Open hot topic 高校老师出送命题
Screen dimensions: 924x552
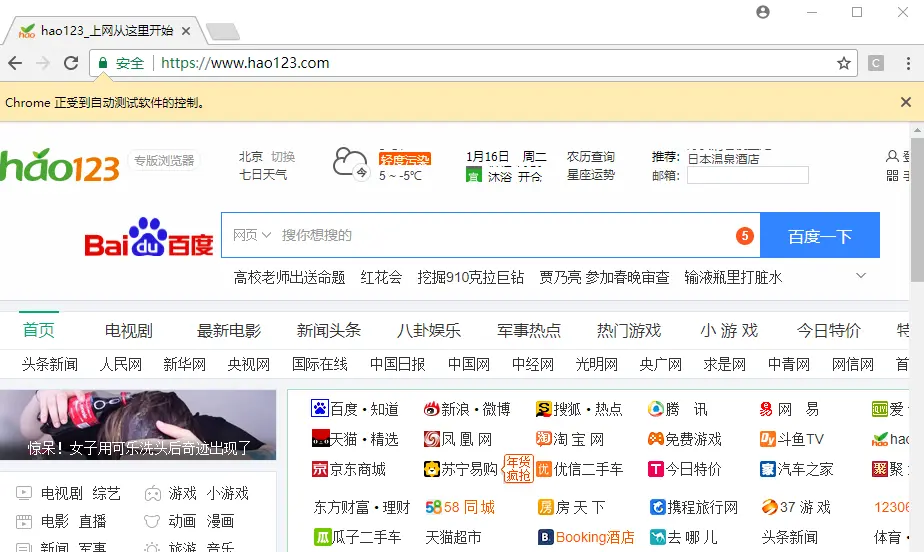click(289, 277)
